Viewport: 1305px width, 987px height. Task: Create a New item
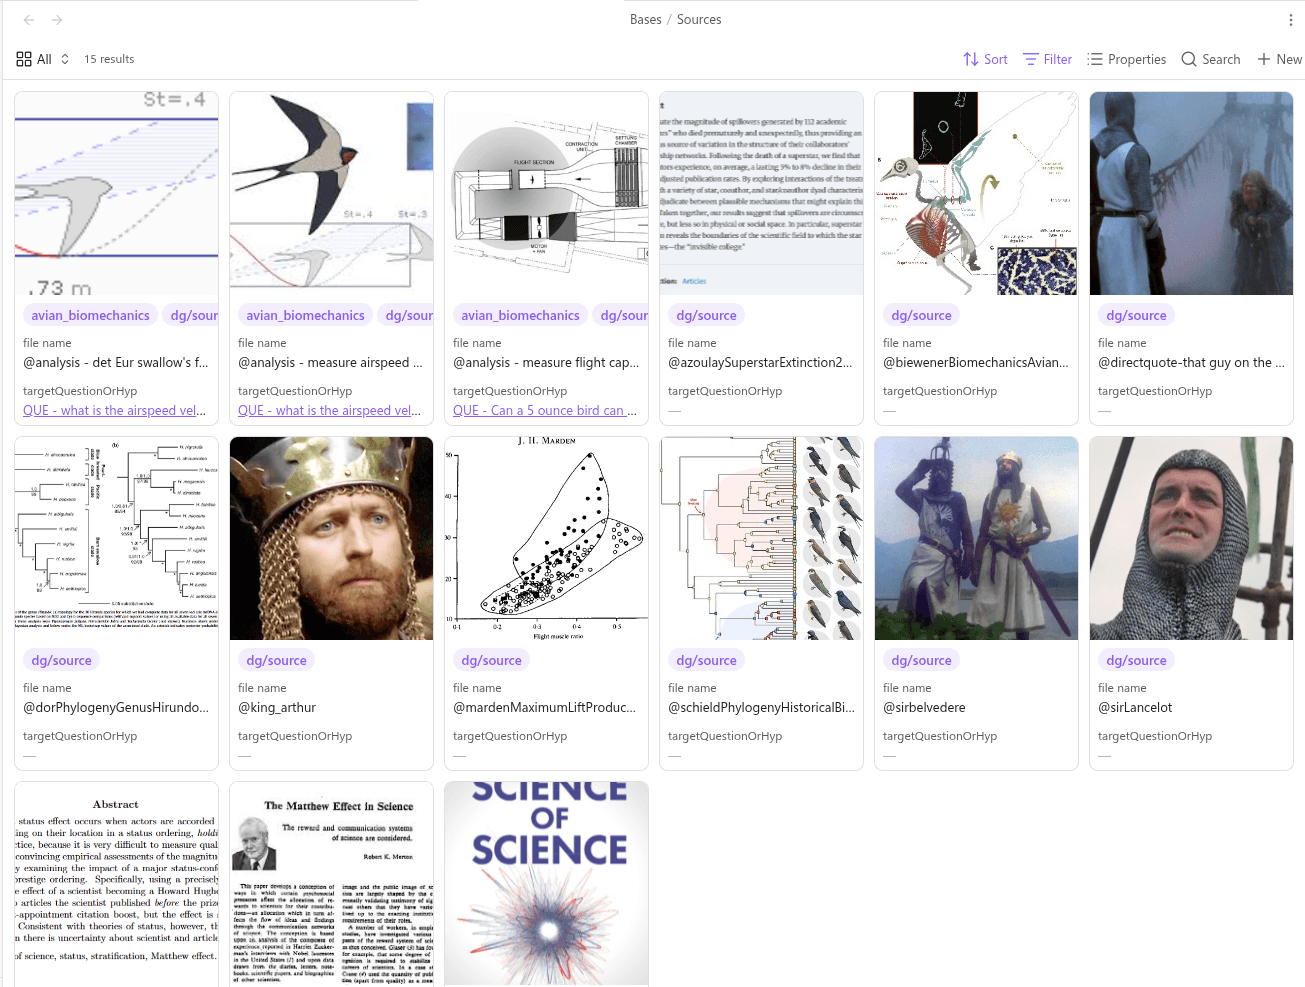click(1279, 59)
